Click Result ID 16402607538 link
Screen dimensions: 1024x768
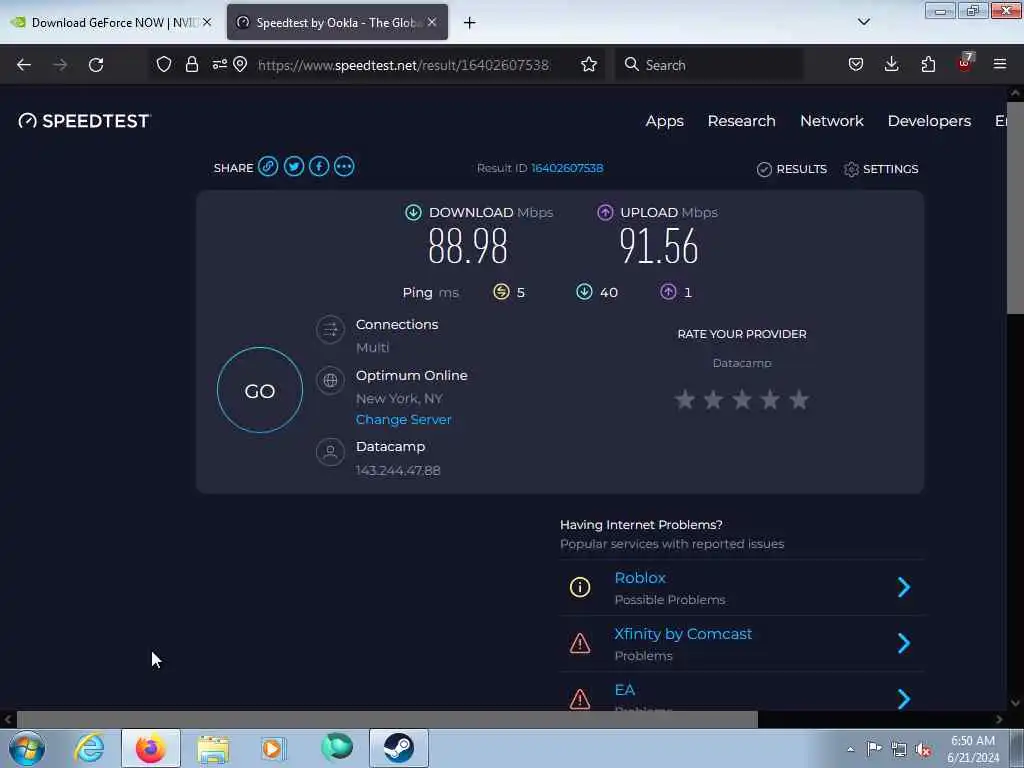(x=567, y=168)
